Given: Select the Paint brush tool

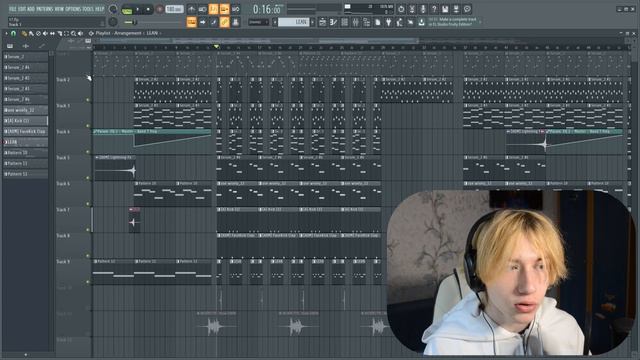Looking at the screenshot, I should pos(31,33).
